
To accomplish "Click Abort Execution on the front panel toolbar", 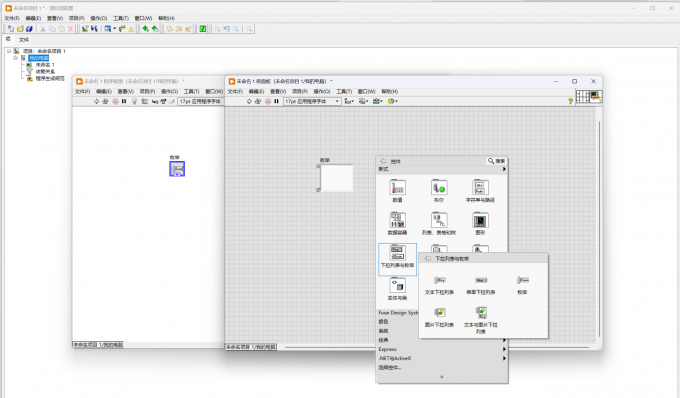I will pos(268,101).
